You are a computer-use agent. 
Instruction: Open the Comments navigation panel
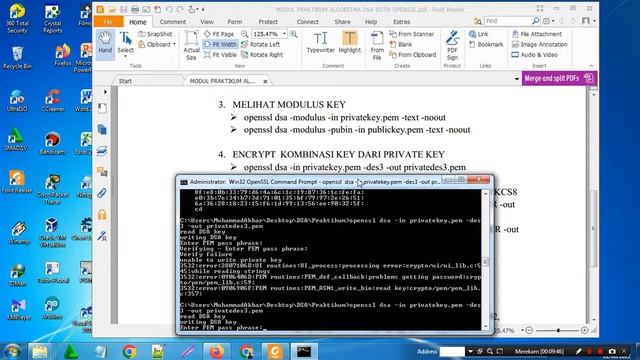tap(102, 172)
